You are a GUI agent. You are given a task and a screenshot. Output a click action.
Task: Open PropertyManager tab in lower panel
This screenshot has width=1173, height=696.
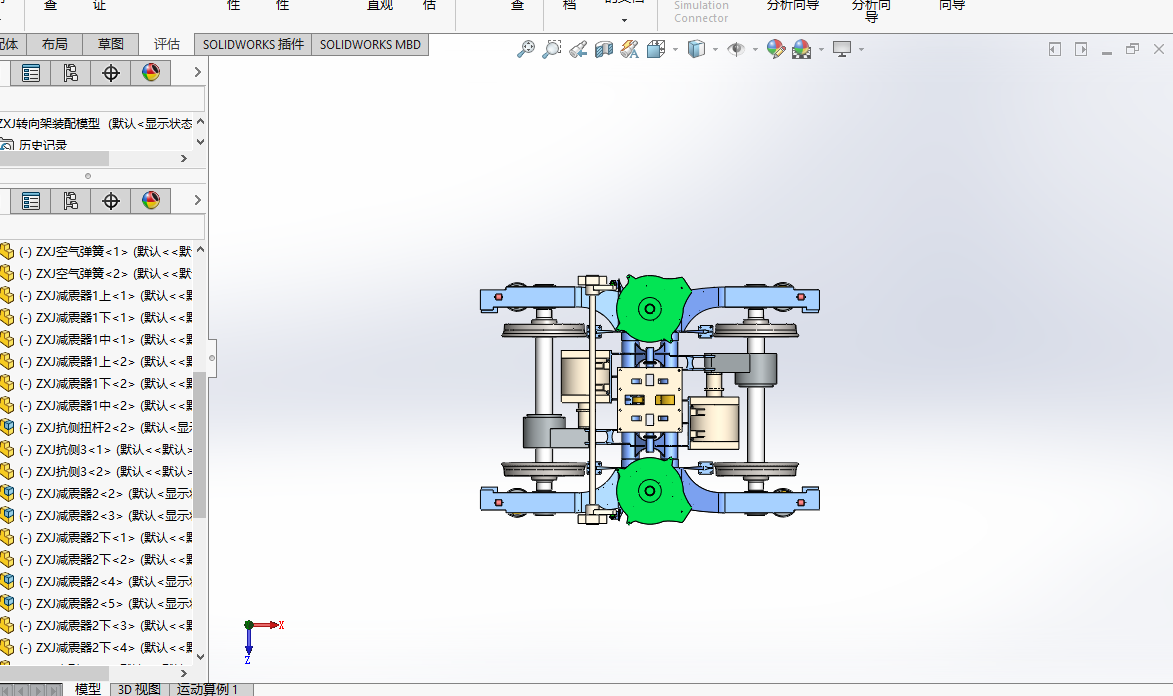pos(31,201)
